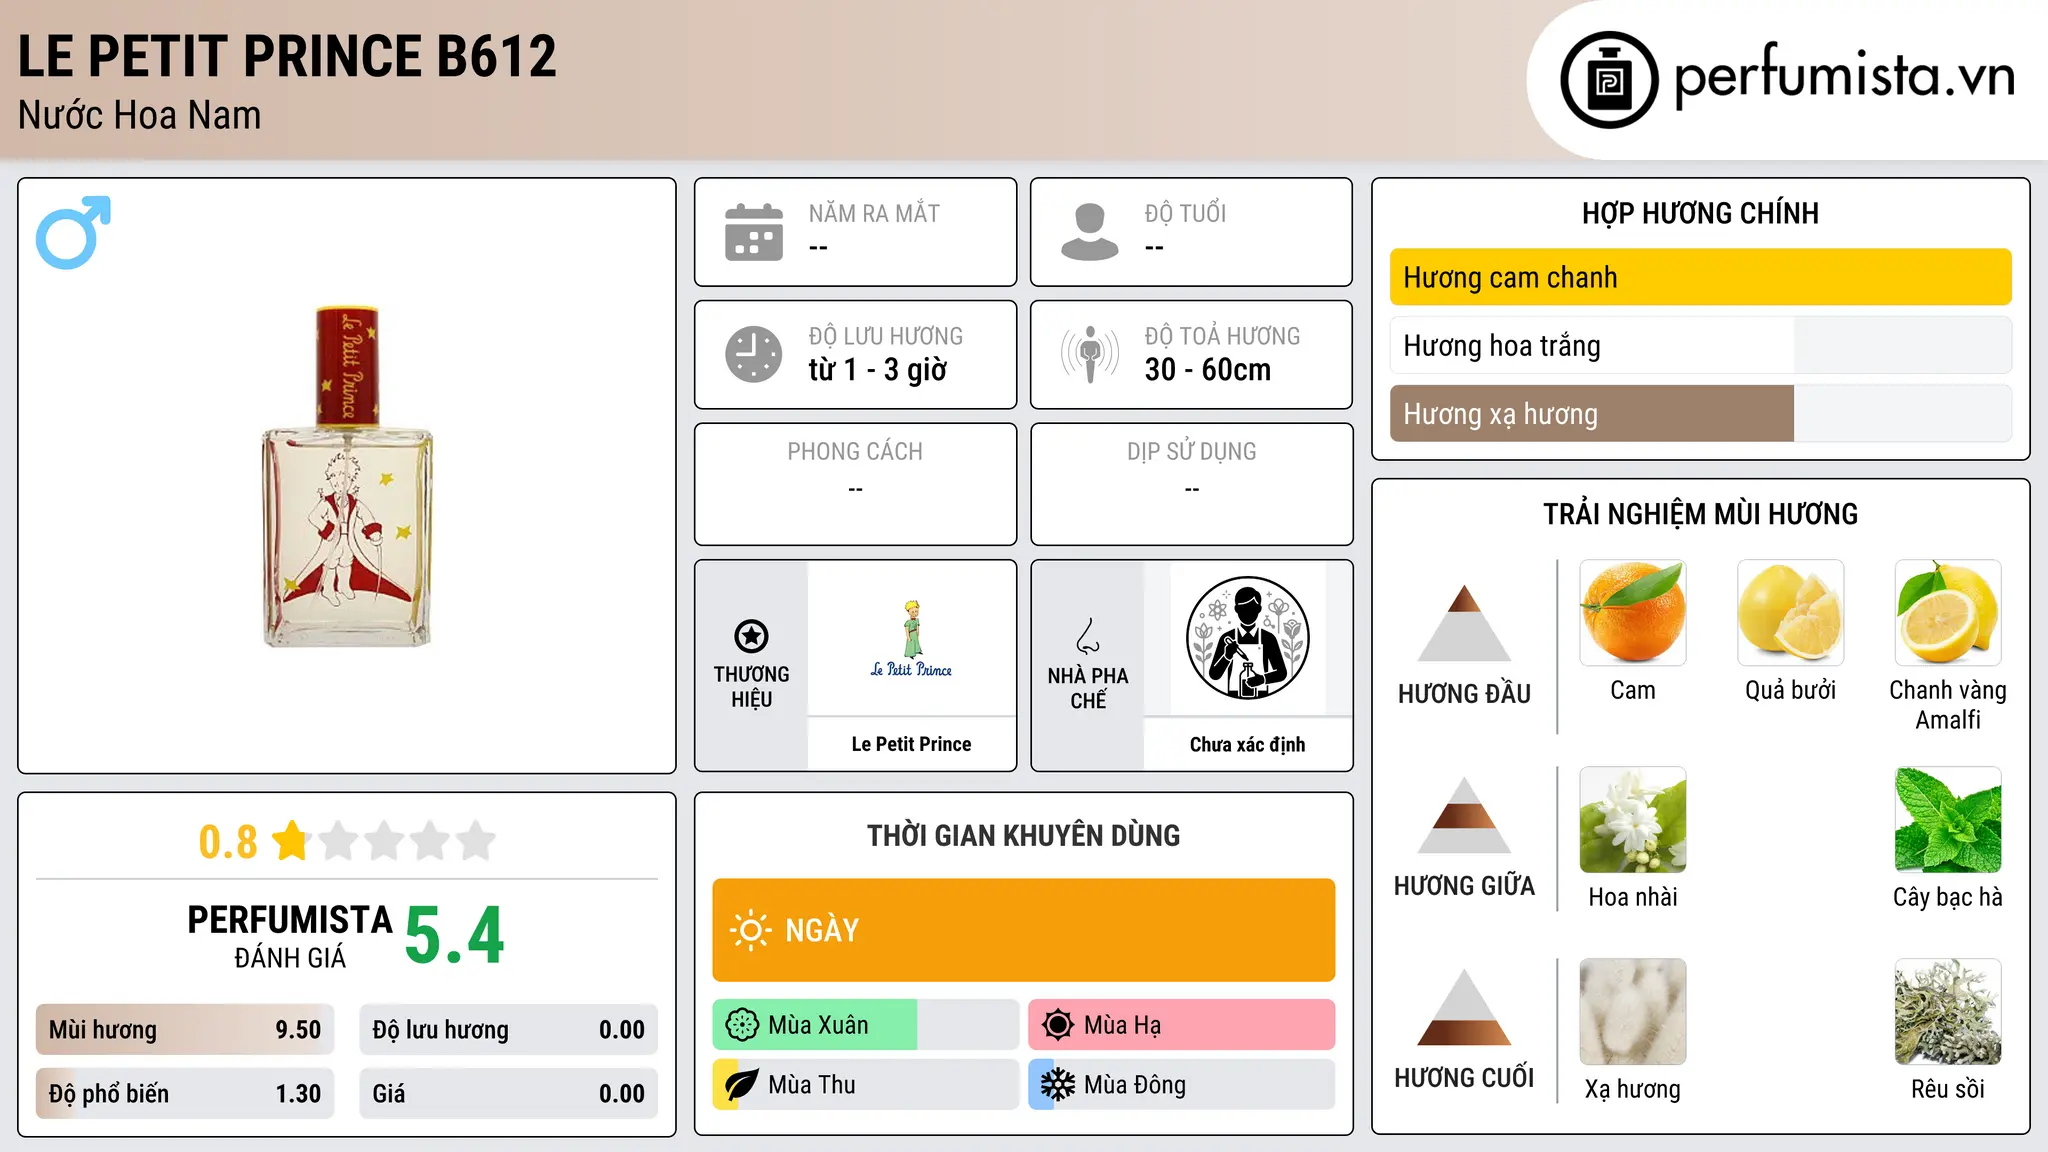
Task: Click the Chưa xác định perfumer label
Action: [1248, 744]
